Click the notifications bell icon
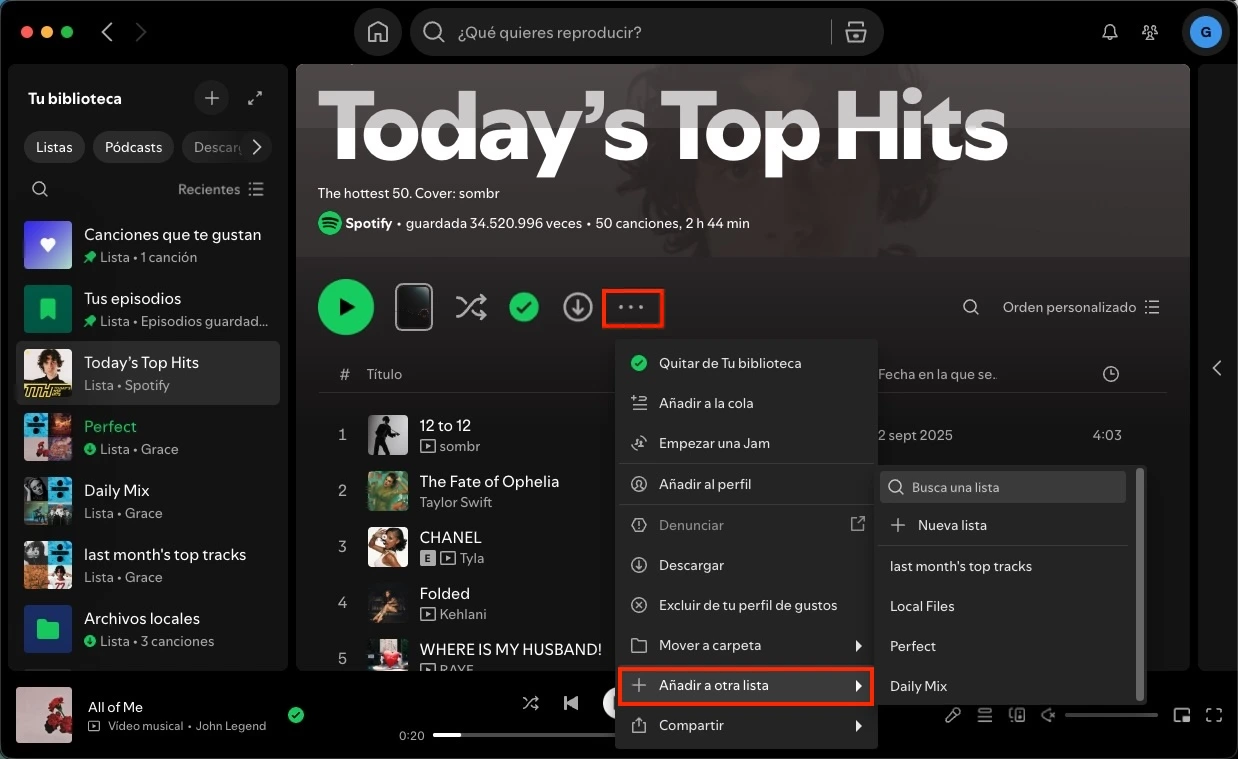 pos(1109,31)
